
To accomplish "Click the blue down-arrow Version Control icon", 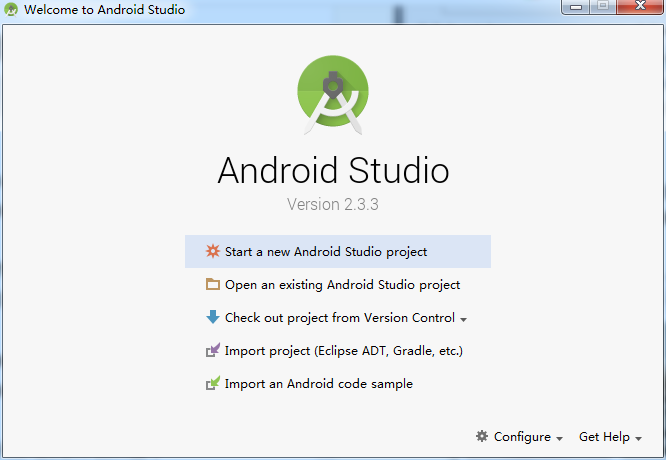I will point(213,317).
